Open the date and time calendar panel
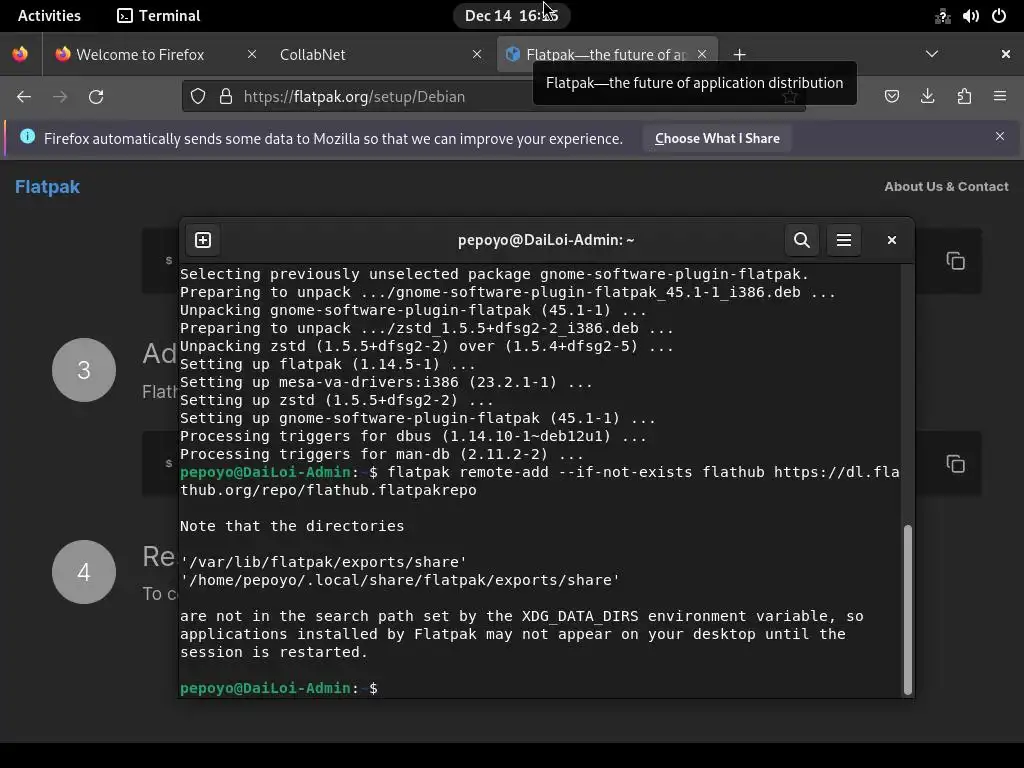The height and width of the screenshot is (768, 1024). (x=511, y=16)
